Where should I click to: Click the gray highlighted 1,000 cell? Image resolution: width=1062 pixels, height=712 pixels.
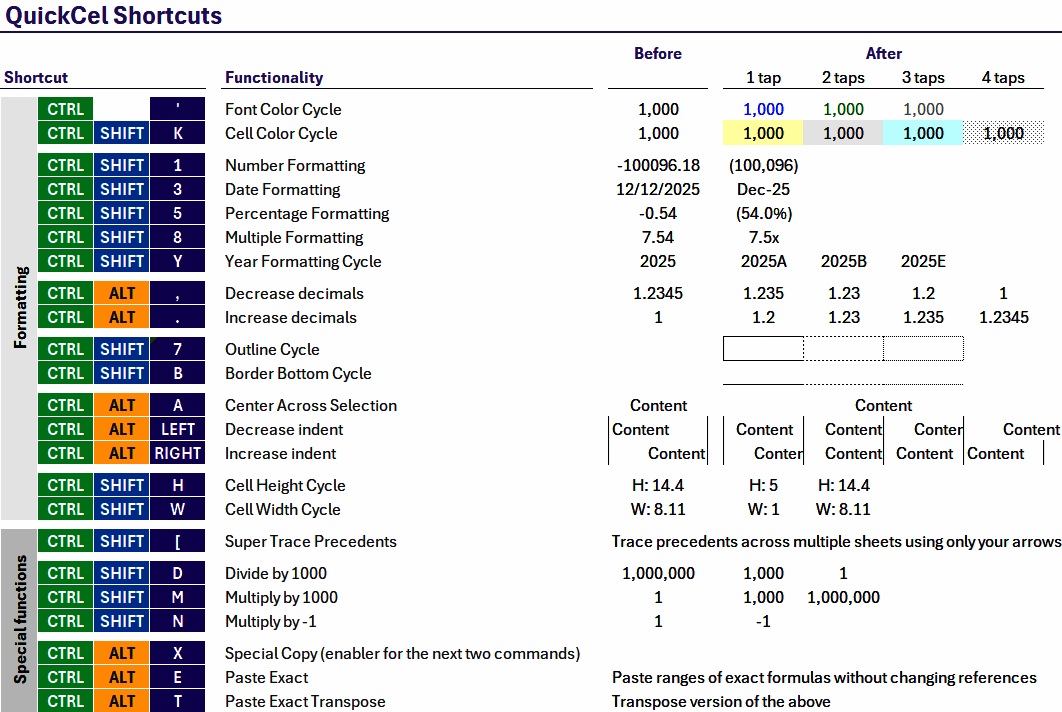[843, 133]
